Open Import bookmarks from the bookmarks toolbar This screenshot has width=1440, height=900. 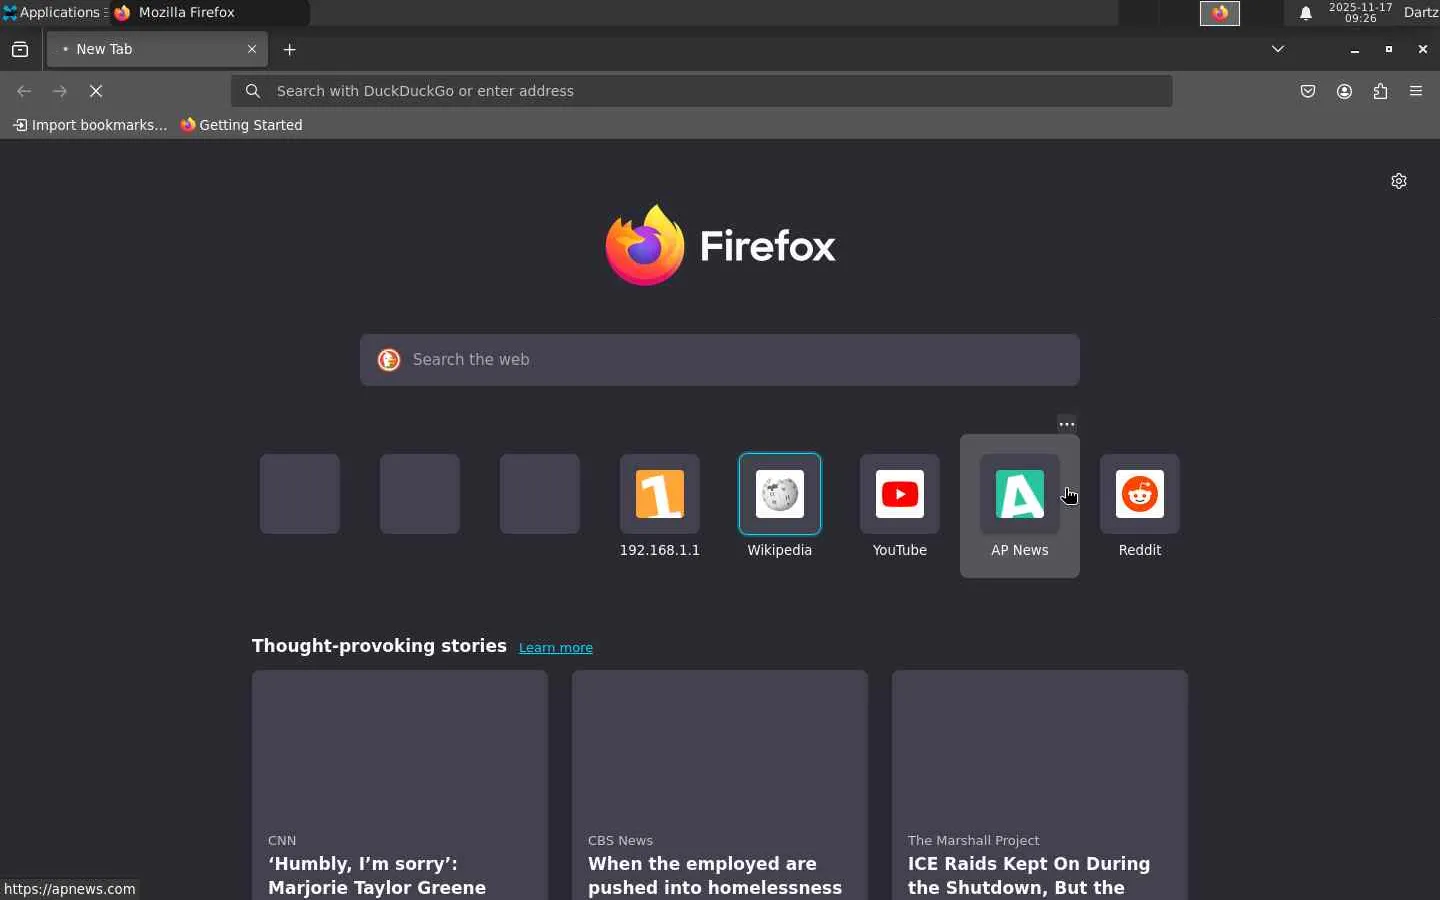tap(90, 125)
